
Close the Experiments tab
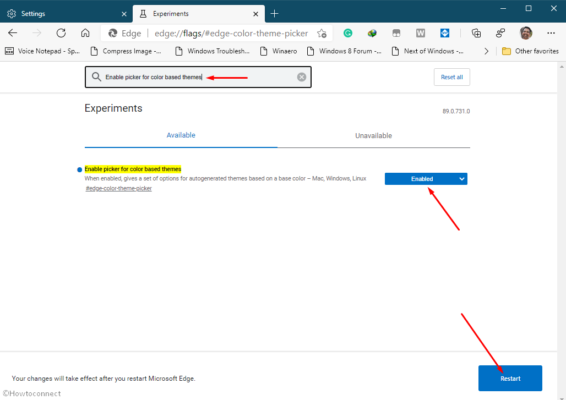pyautogui.click(x=256, y=14)
